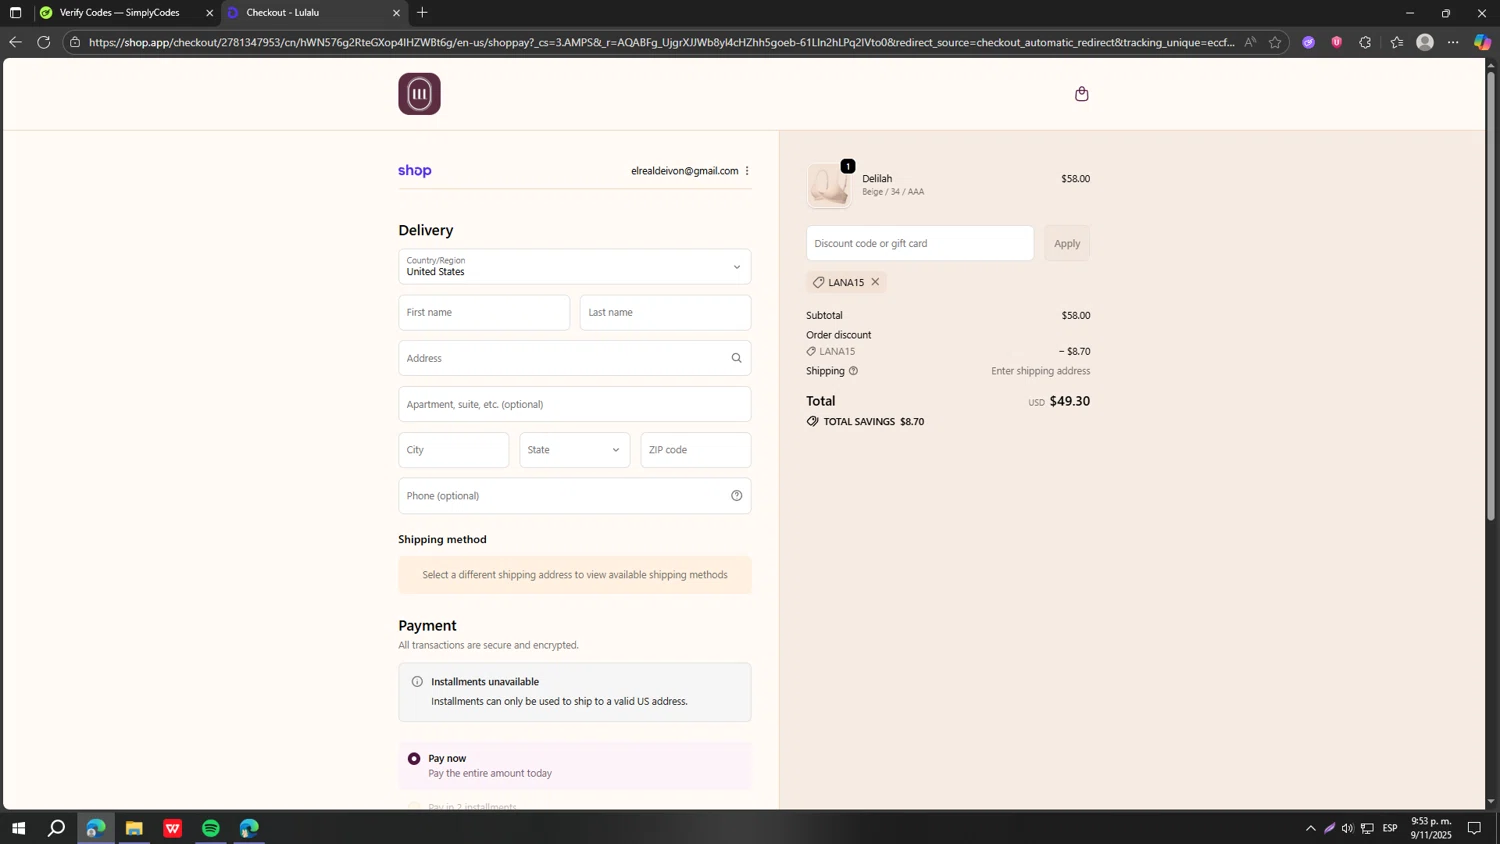The height and width of the screenshot is (844, 1500).
Task: Open Windows search on taskbar
Action: 57,828
